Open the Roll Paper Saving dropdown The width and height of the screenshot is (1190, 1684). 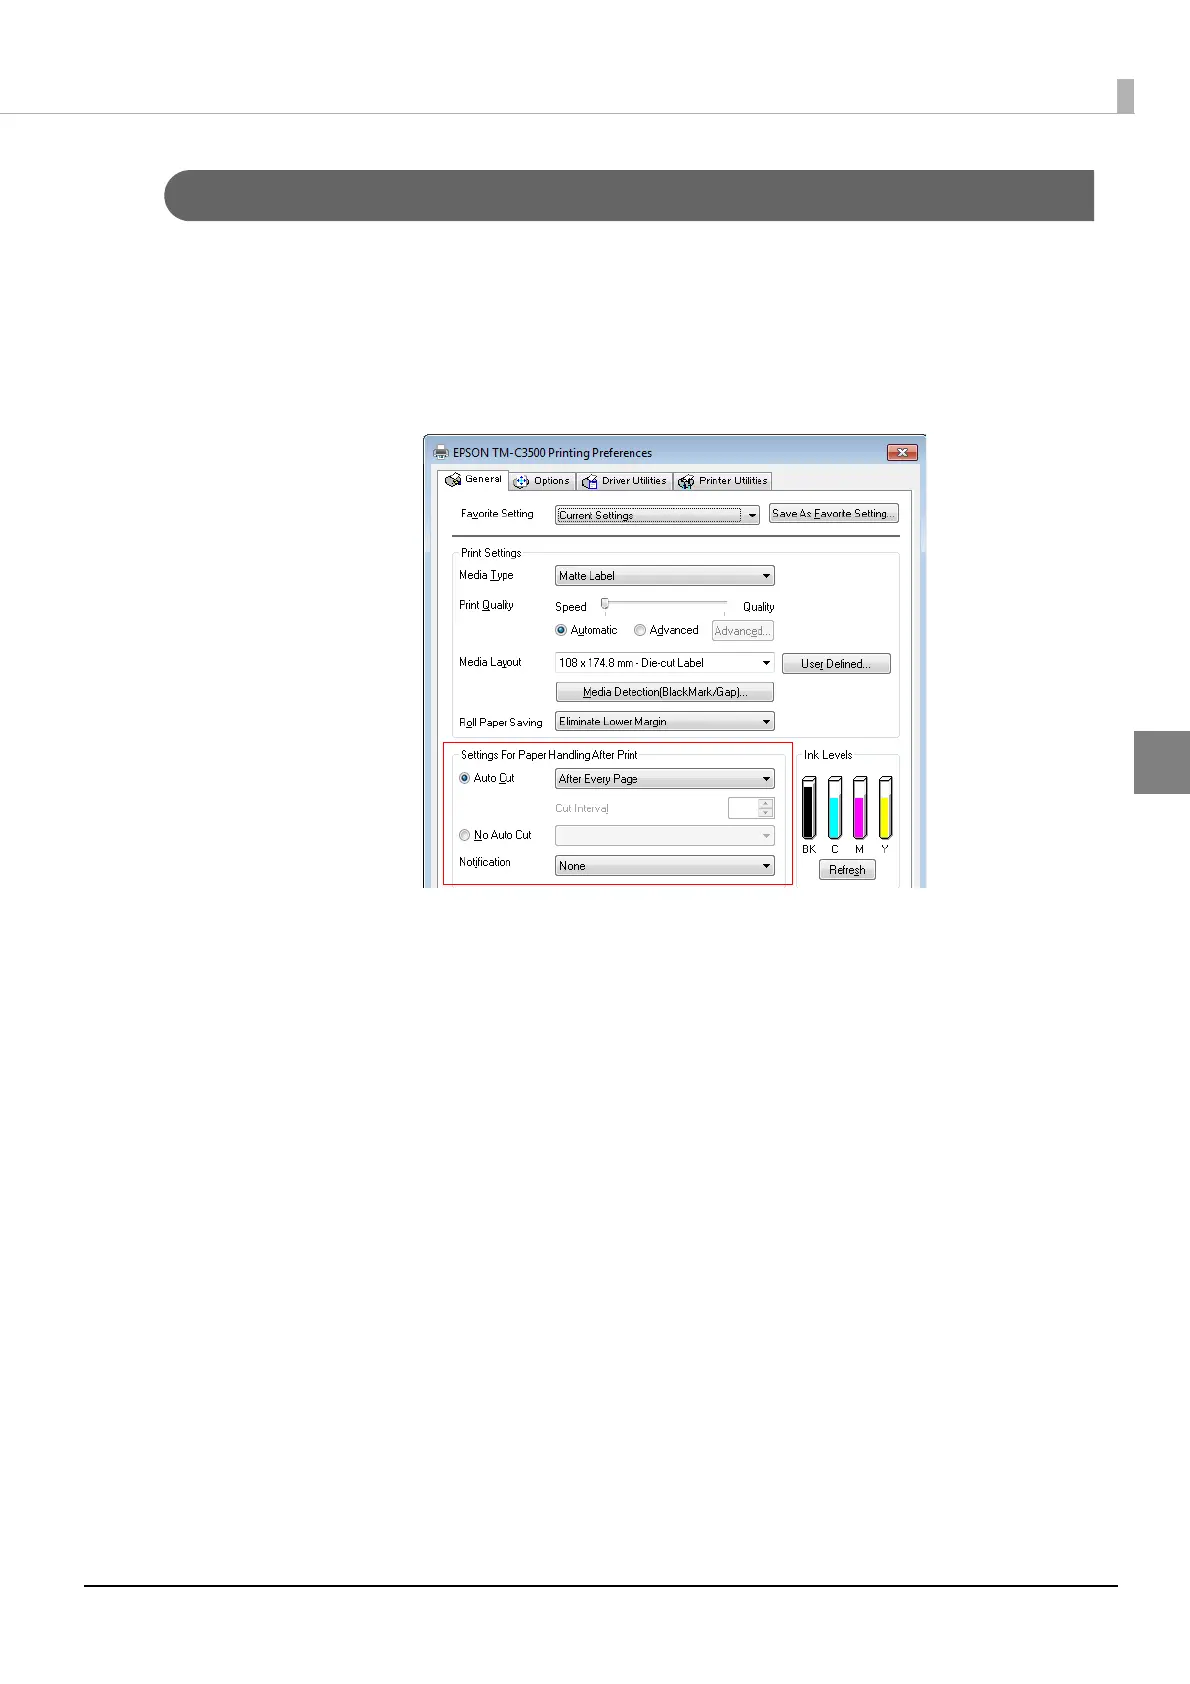pos(665,721)
